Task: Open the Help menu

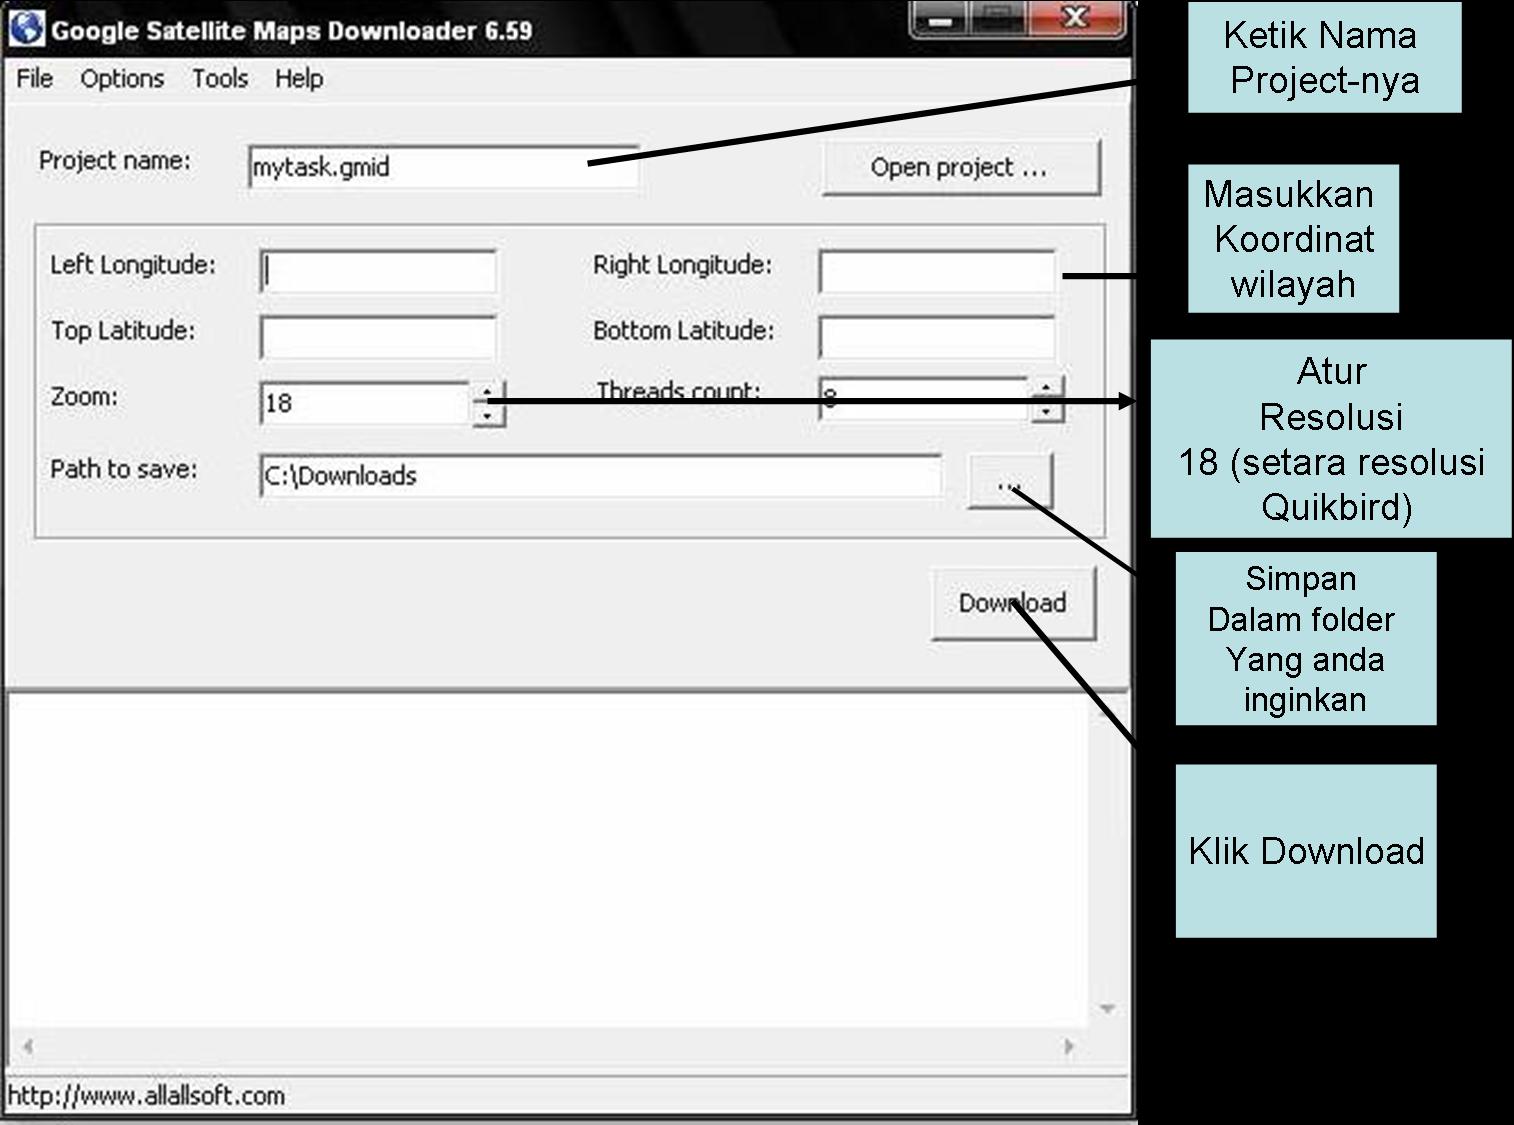Action: [x=299, y=78]
